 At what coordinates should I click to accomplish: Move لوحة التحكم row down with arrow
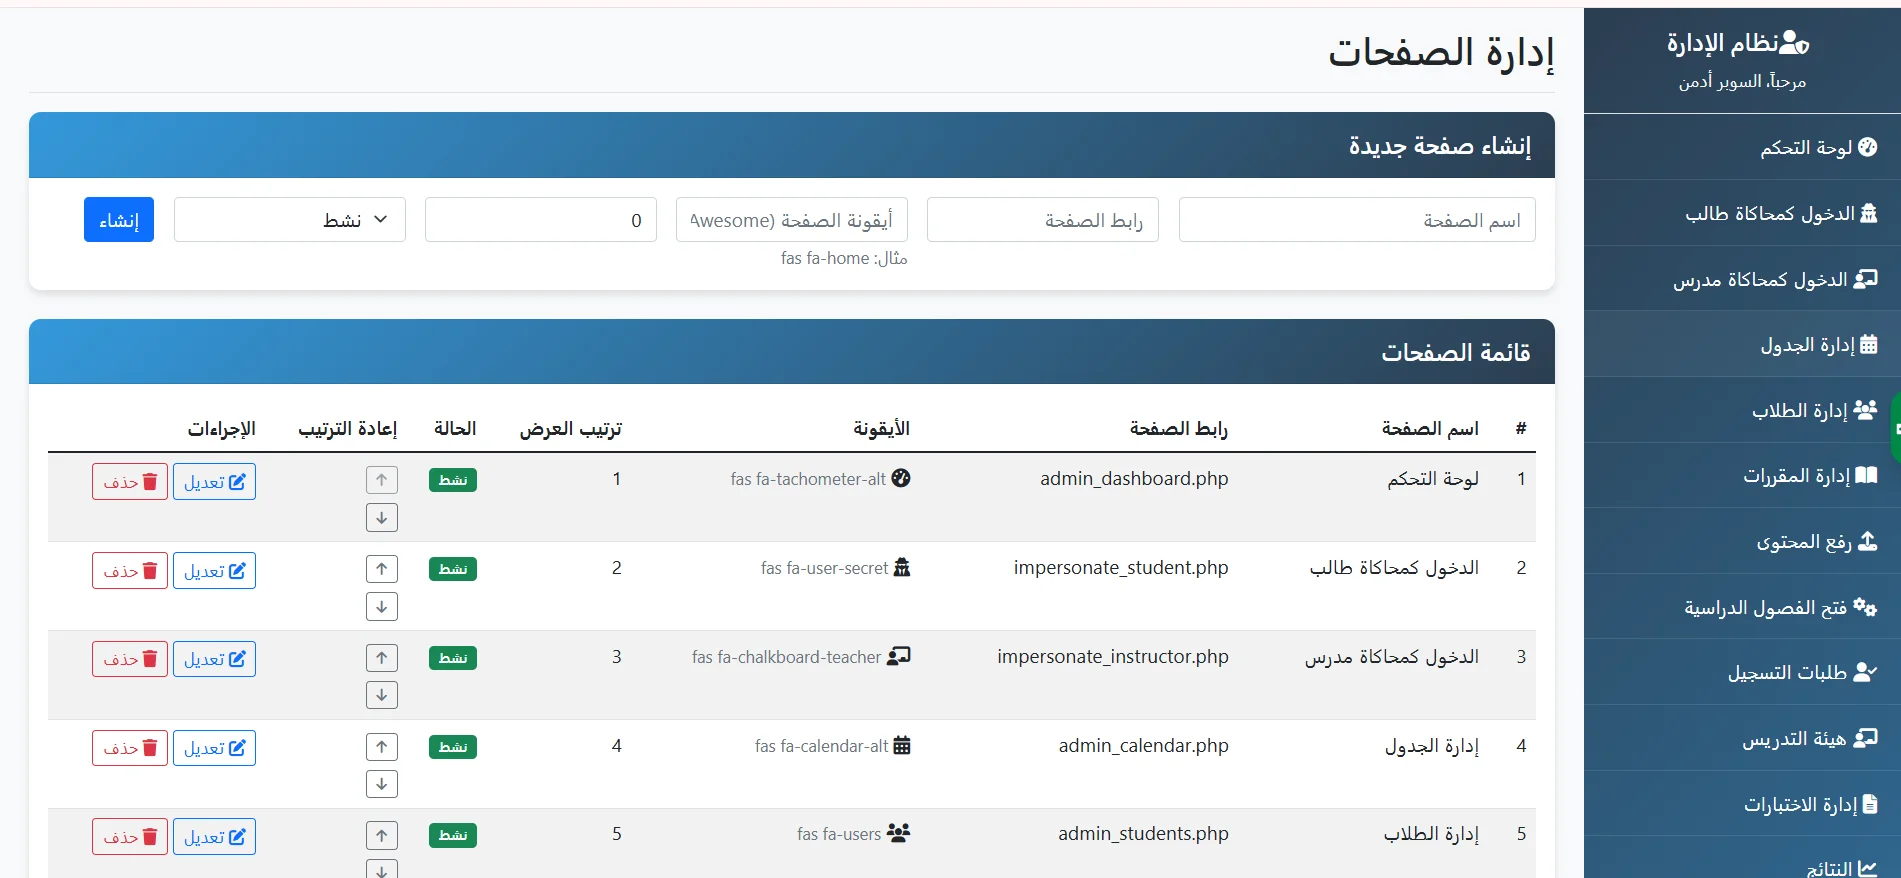click(x=382, y=518)
